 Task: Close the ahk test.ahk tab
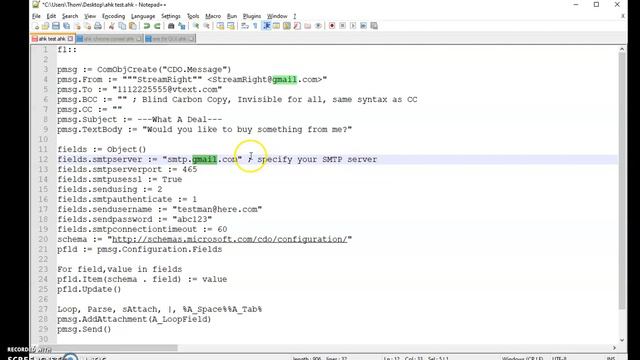coord(70,39)
